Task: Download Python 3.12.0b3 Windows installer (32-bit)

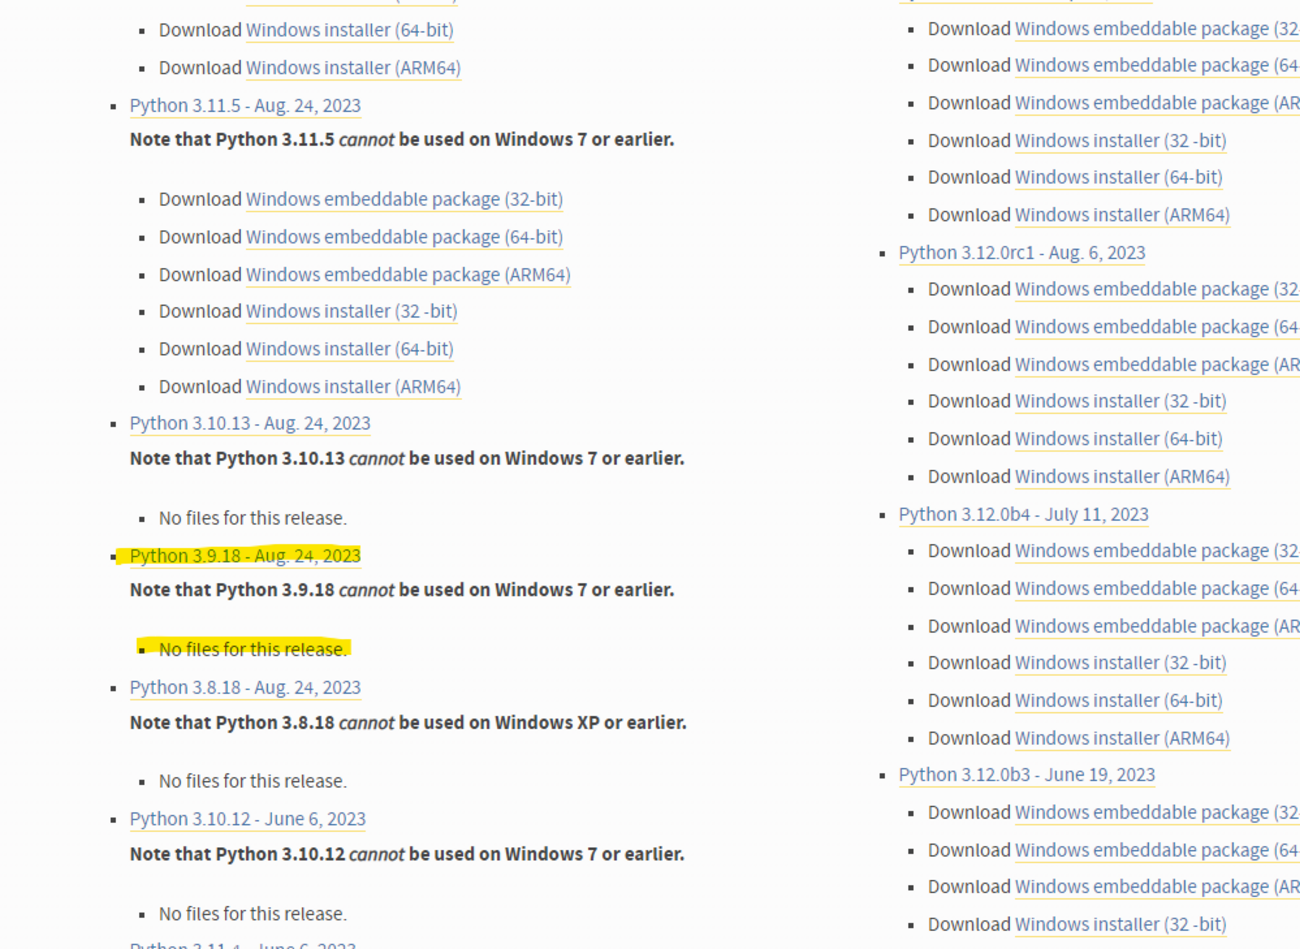Action: [x=1121, y=925]
